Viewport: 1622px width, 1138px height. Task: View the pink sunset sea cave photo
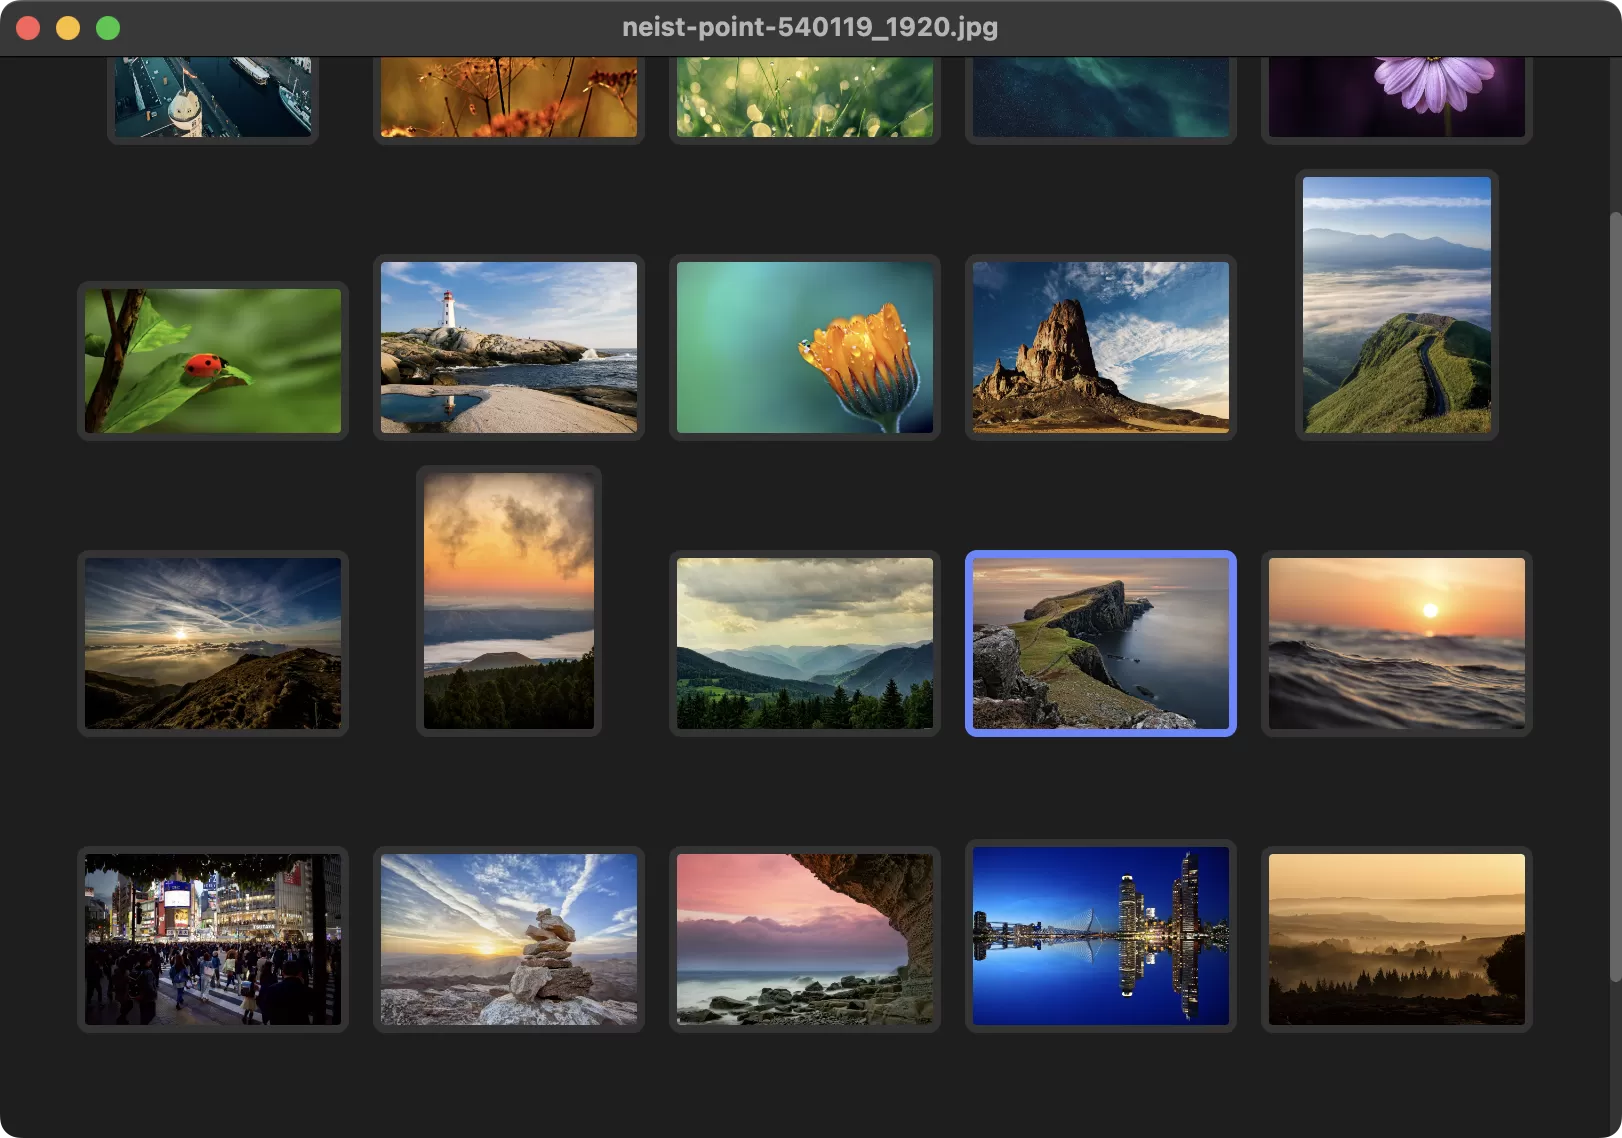(x=805, y=936)
